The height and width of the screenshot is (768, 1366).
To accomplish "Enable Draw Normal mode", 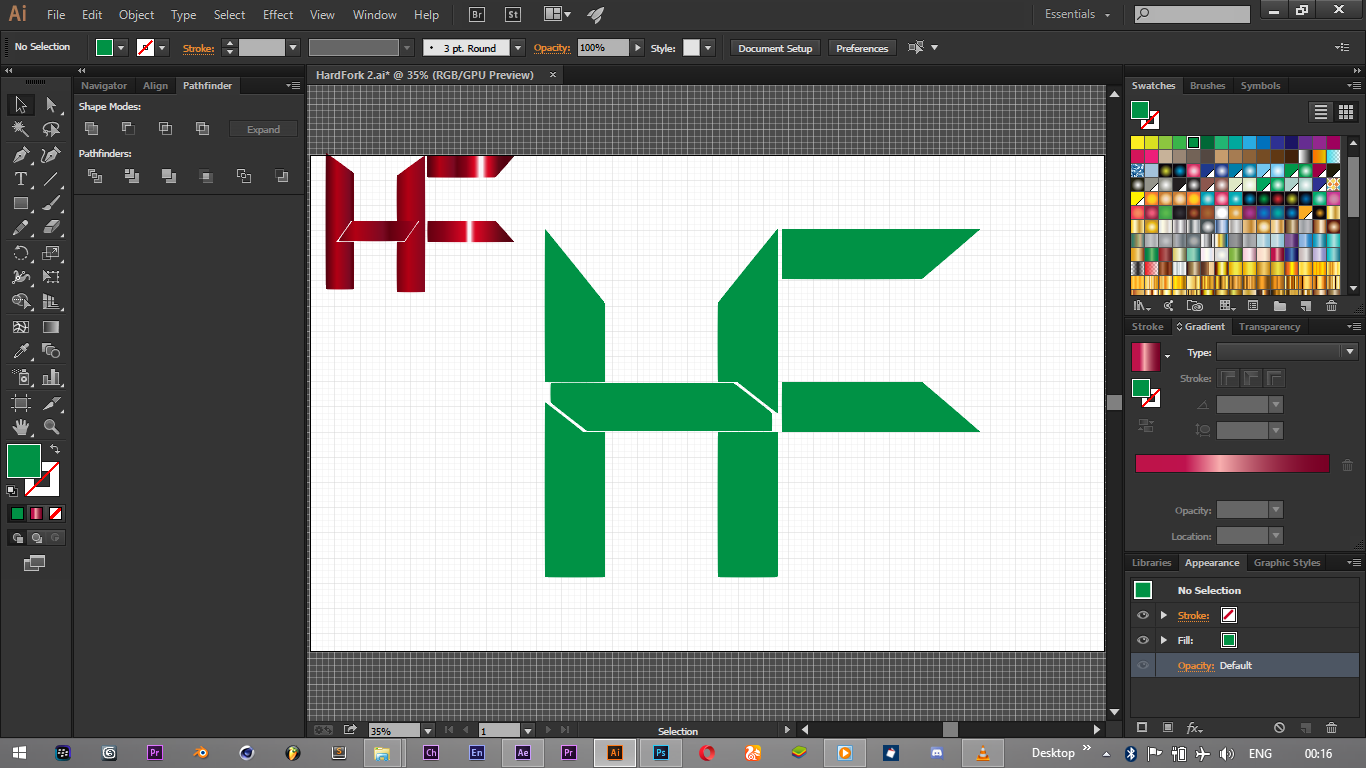I will pos(17,537).
